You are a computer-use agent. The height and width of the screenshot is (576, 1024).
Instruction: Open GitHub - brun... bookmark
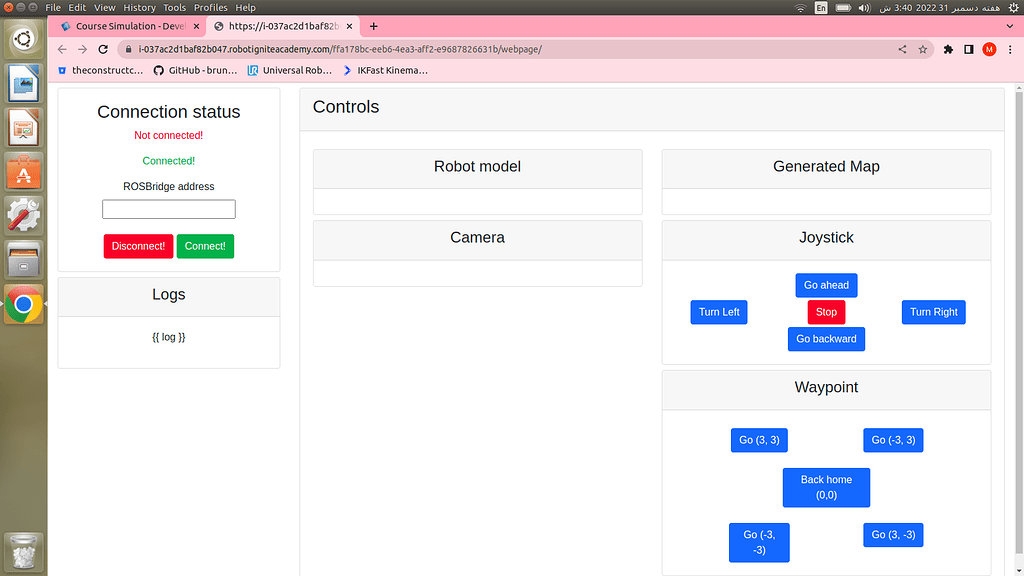195,71
